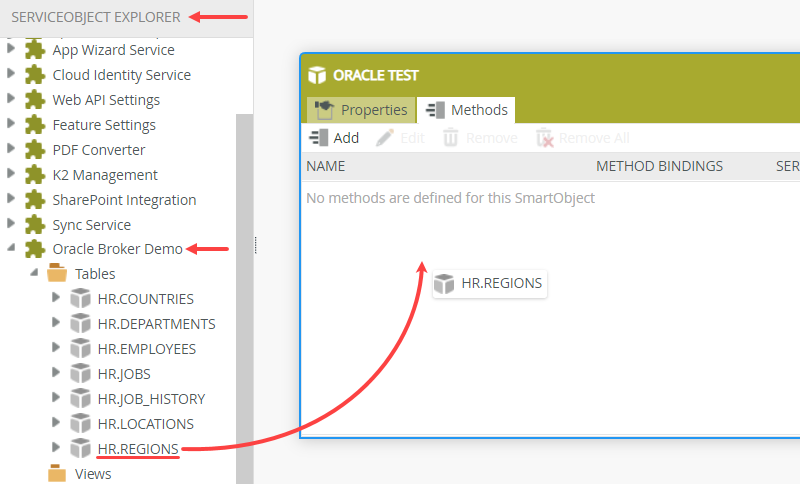Collapse the Tables folder node
Viewport: 800px width, 484px height.
[34, 273]
